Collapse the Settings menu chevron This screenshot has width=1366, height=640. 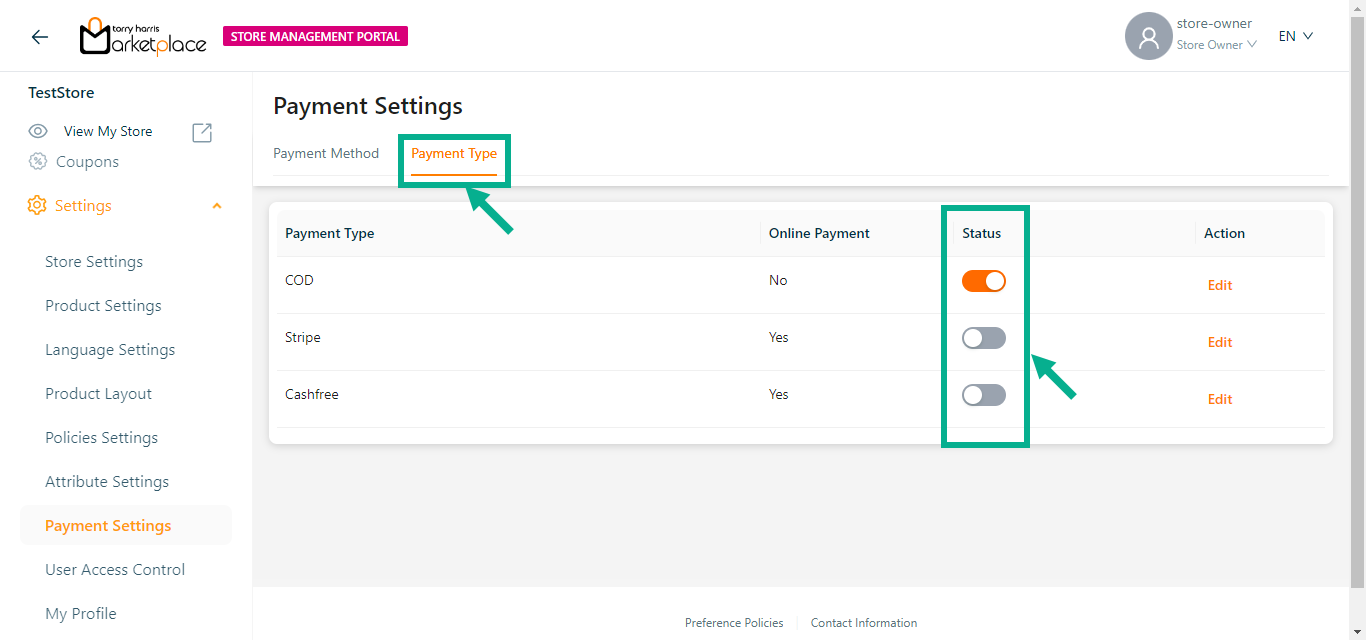coord(217,206)
